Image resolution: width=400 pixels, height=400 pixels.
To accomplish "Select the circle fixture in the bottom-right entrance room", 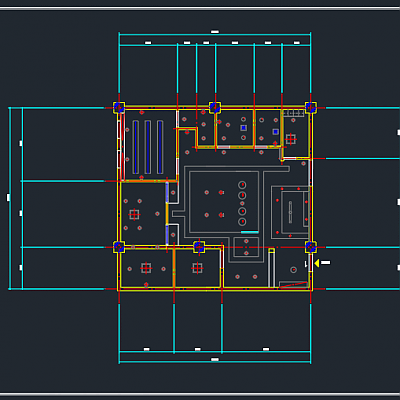I will point(293,270).
